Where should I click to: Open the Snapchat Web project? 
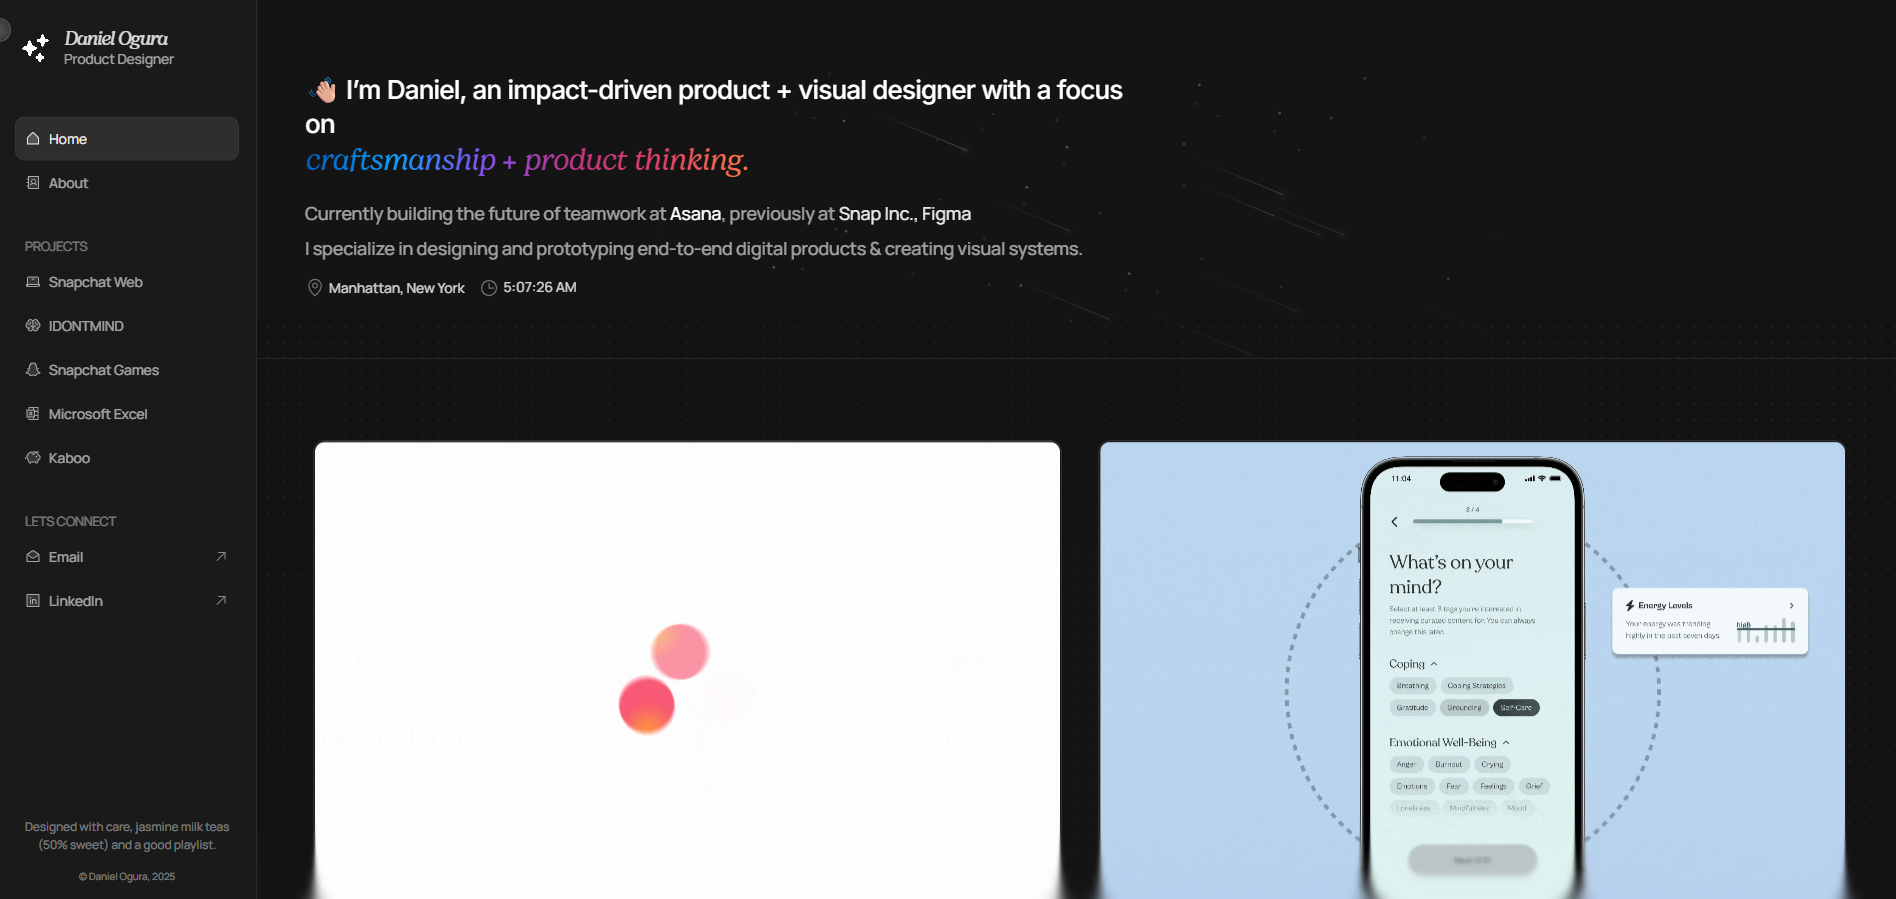[x=95, y=282]
